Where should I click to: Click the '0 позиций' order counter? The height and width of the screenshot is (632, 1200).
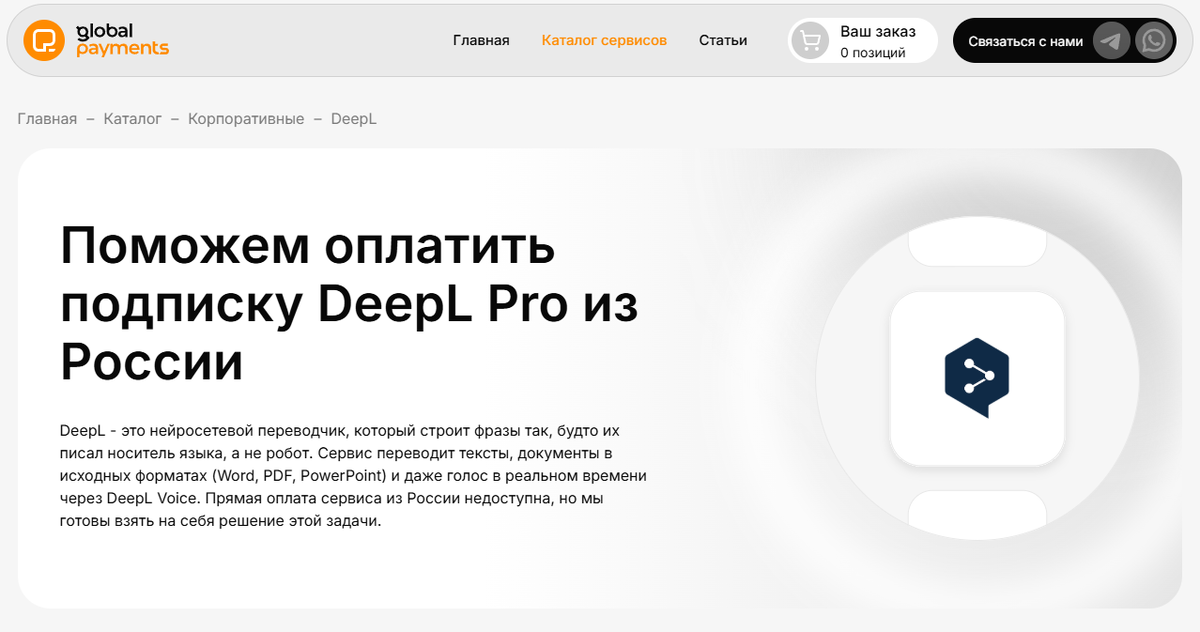[x=873, y=52]
